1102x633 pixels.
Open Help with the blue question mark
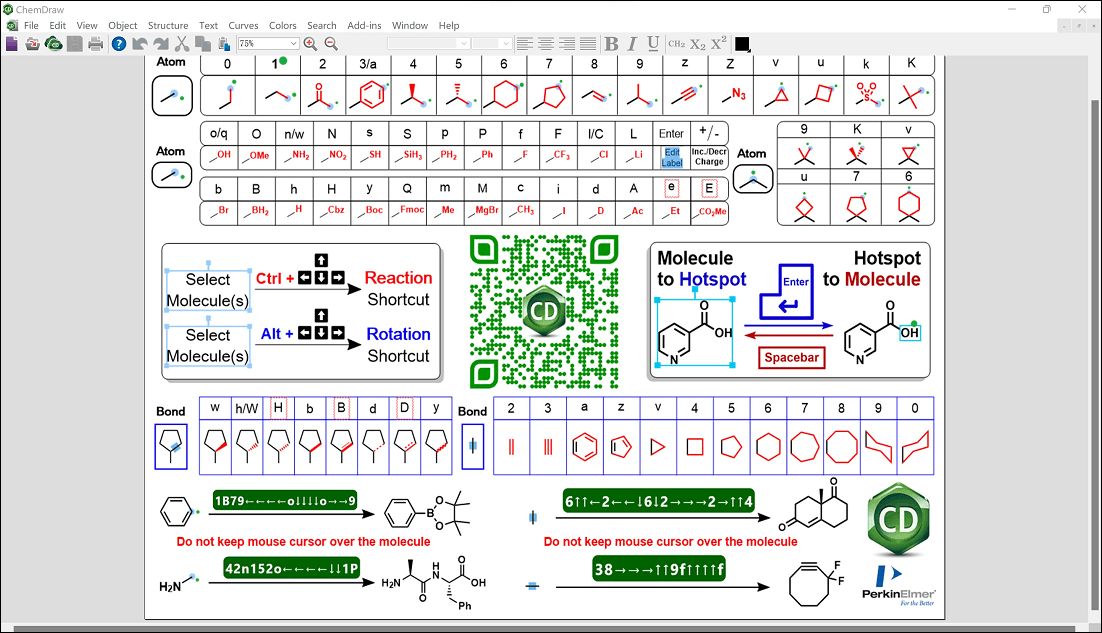click(x=119, y=44)
